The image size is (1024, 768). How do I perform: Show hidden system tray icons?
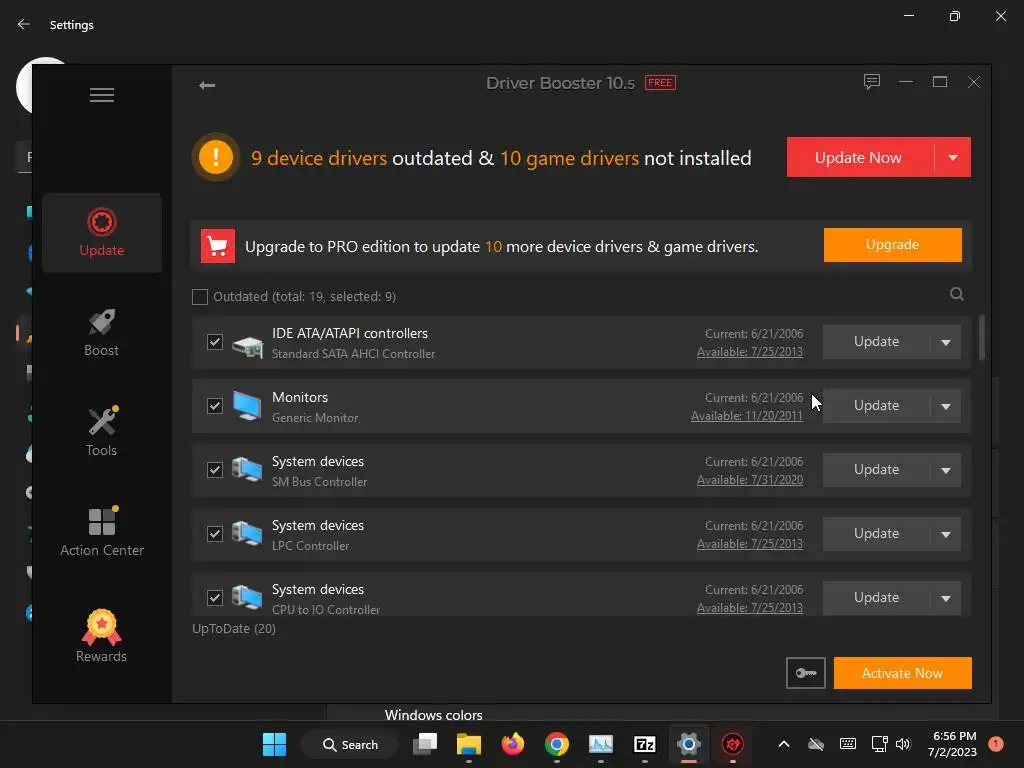coord(784,744)
